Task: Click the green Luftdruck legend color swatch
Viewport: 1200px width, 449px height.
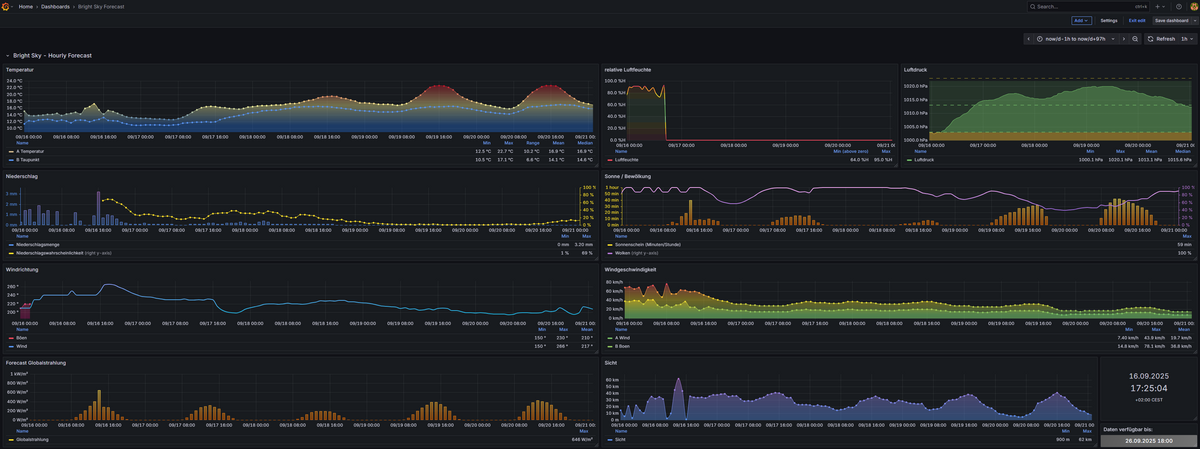Action: pyautogui.click(x=909, y=159)
